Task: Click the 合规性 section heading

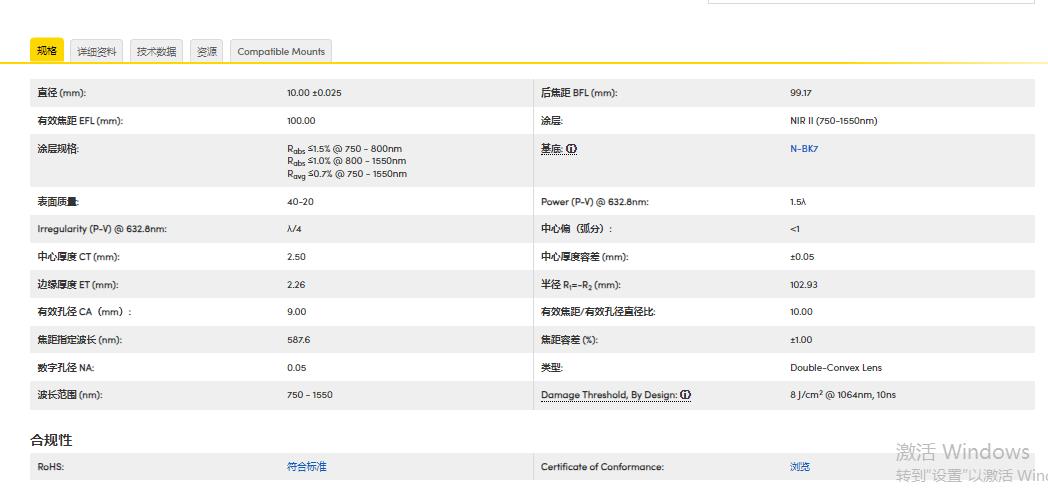Action: pyautogui.click(x=51, y=440)
